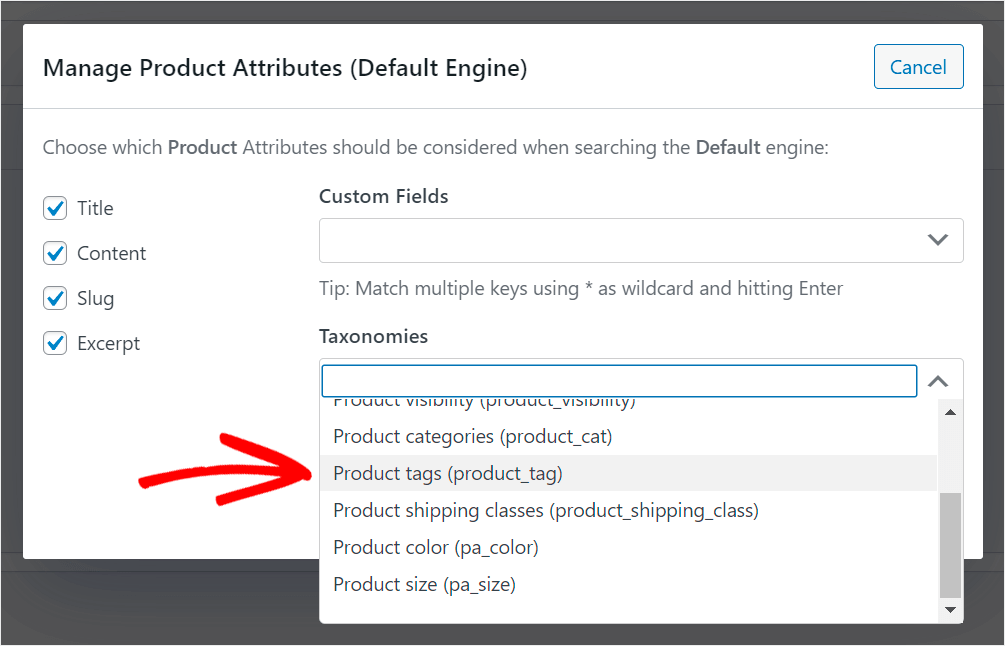The width and height of the screenshot is (1005, 646).
Task: Uncheck the Content checkbox
Action: [55, 253]
